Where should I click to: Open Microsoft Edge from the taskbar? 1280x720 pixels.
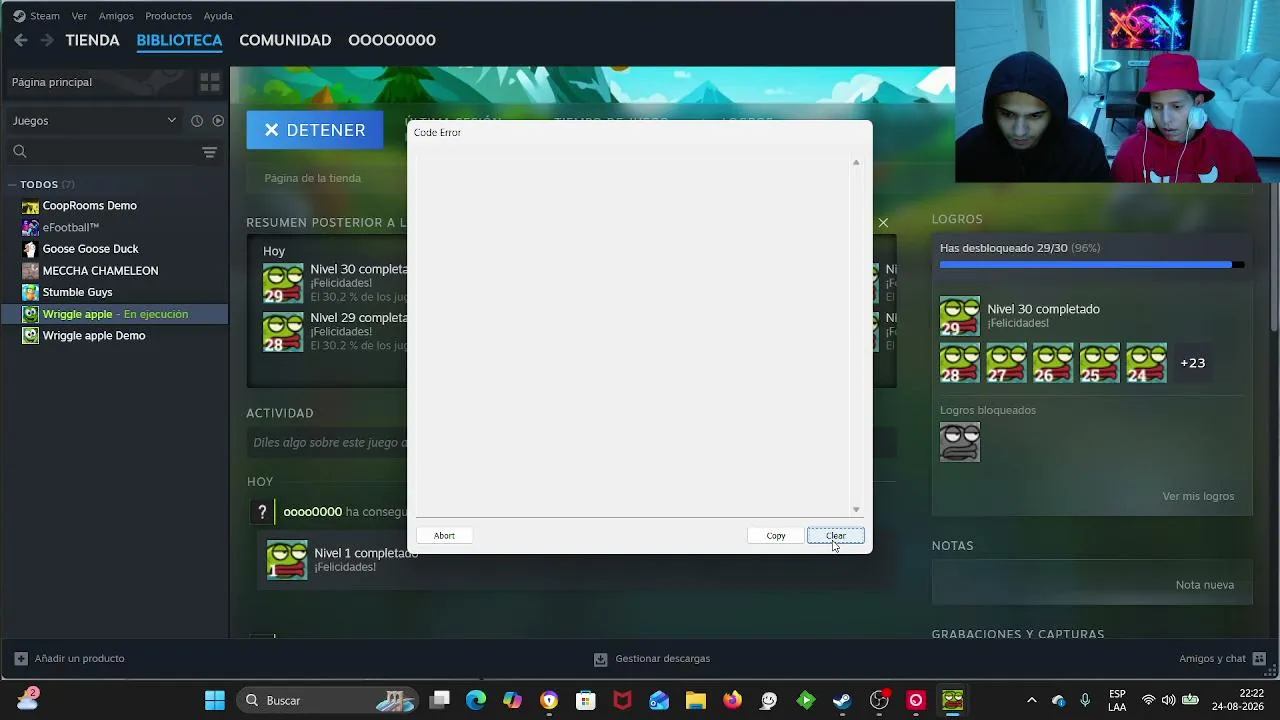476,700
